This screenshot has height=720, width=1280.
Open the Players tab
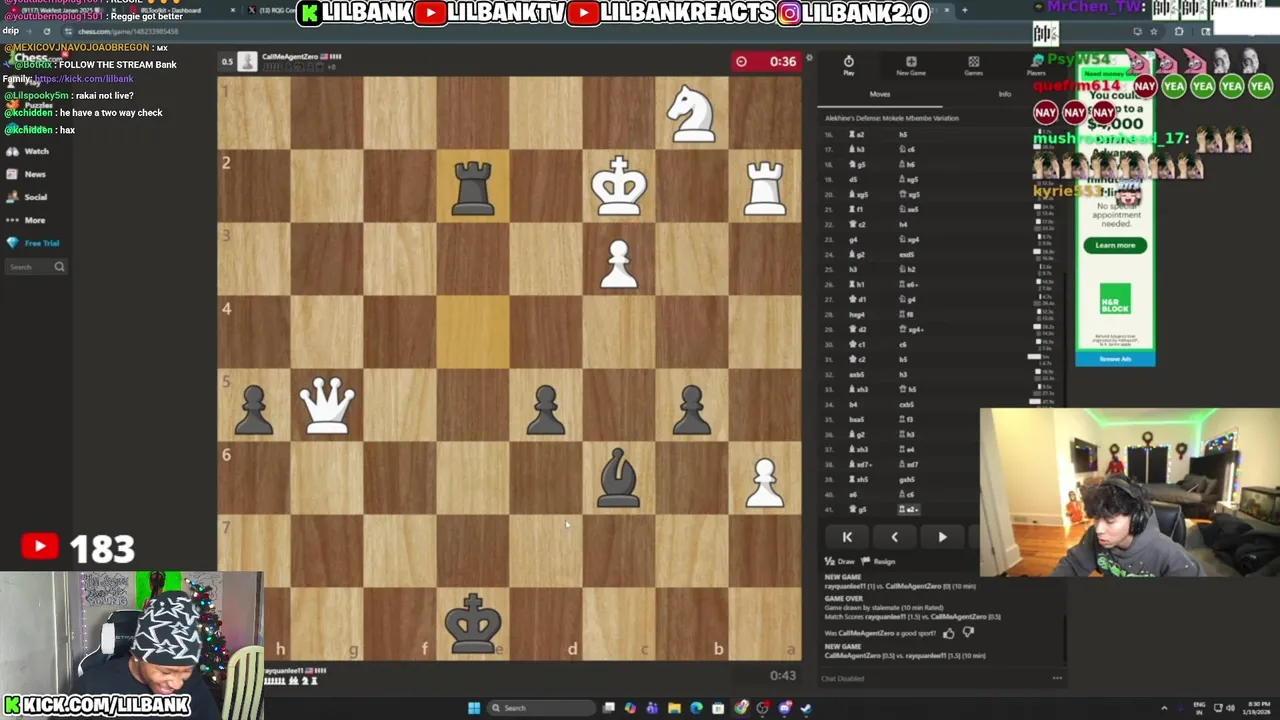click(1036, 66)
